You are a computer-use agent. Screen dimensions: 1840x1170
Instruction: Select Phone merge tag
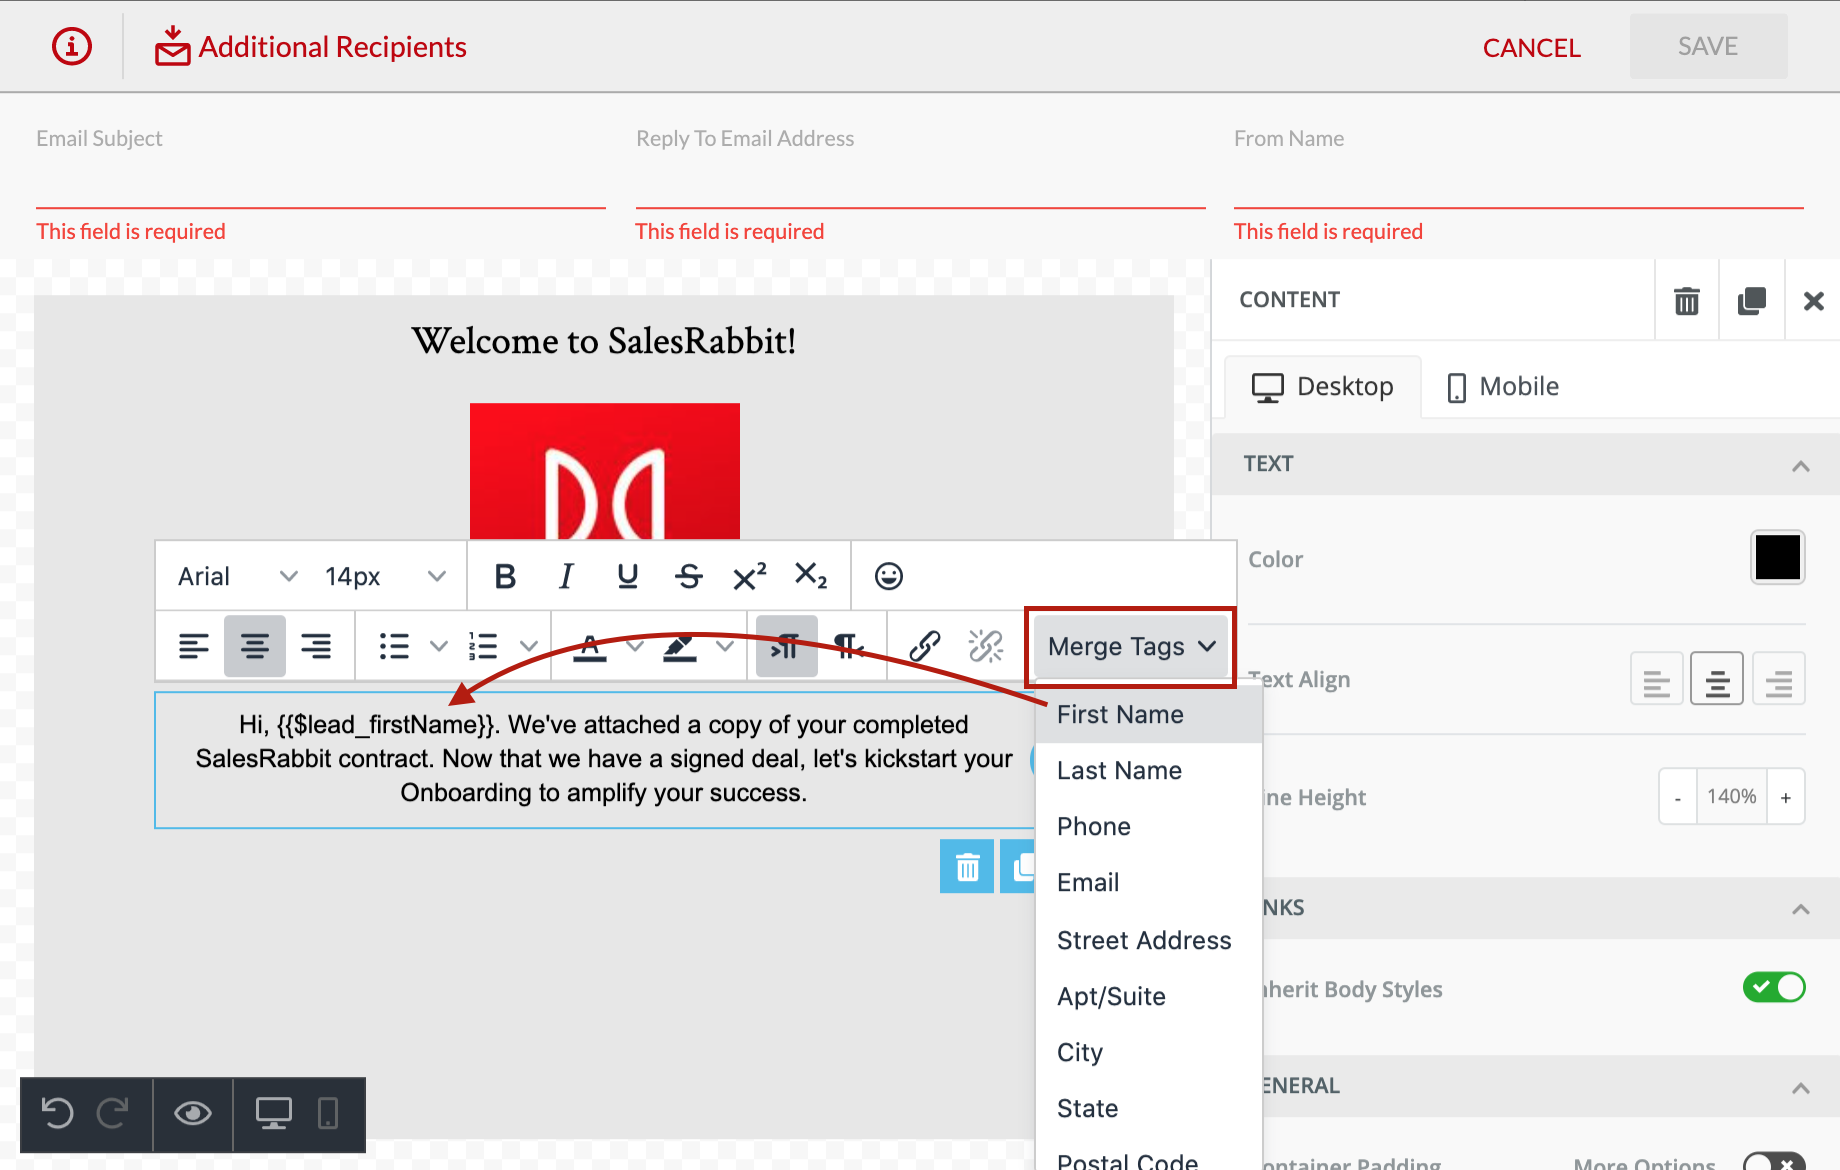pos(1149,826)
